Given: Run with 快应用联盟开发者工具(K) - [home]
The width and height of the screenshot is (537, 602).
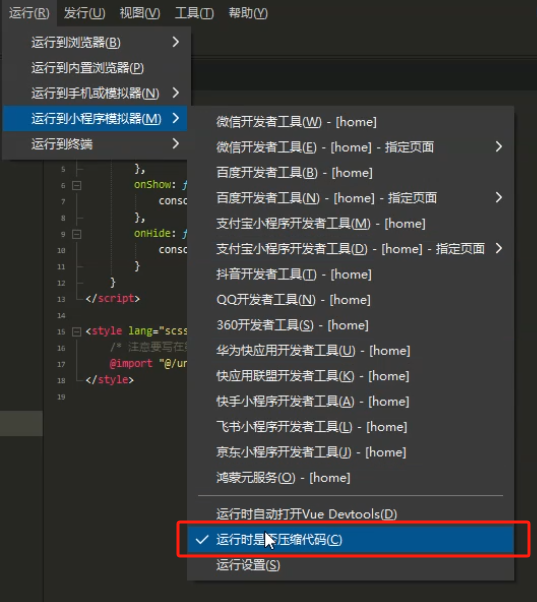Looking at the screenshot, I should (x=350, y=376).
